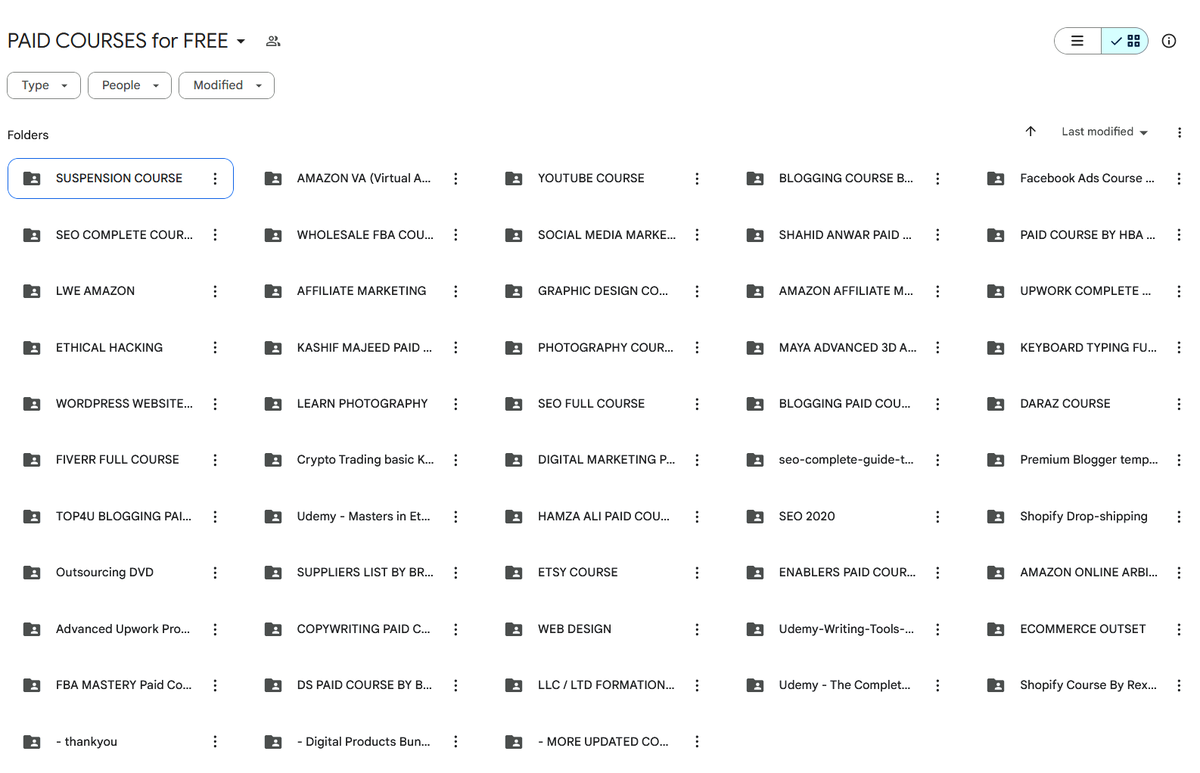Open more actions for ETHICAL HACKING folder
The image size is (1200, 773).
pyautogui.click(x=215, y=348)
